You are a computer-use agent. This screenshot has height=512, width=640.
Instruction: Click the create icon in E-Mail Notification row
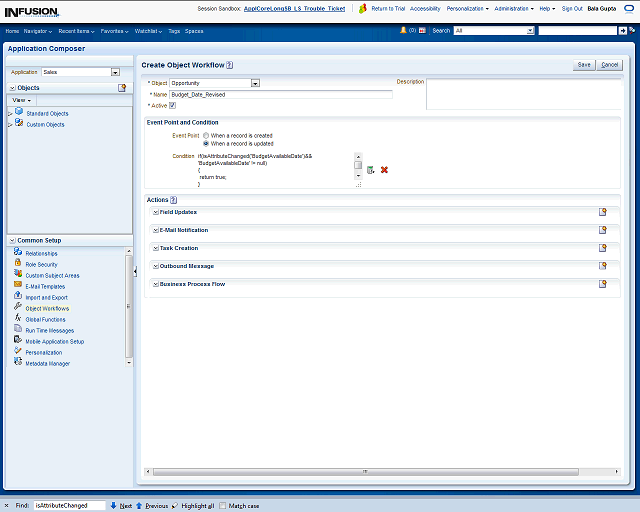(603, 230)
